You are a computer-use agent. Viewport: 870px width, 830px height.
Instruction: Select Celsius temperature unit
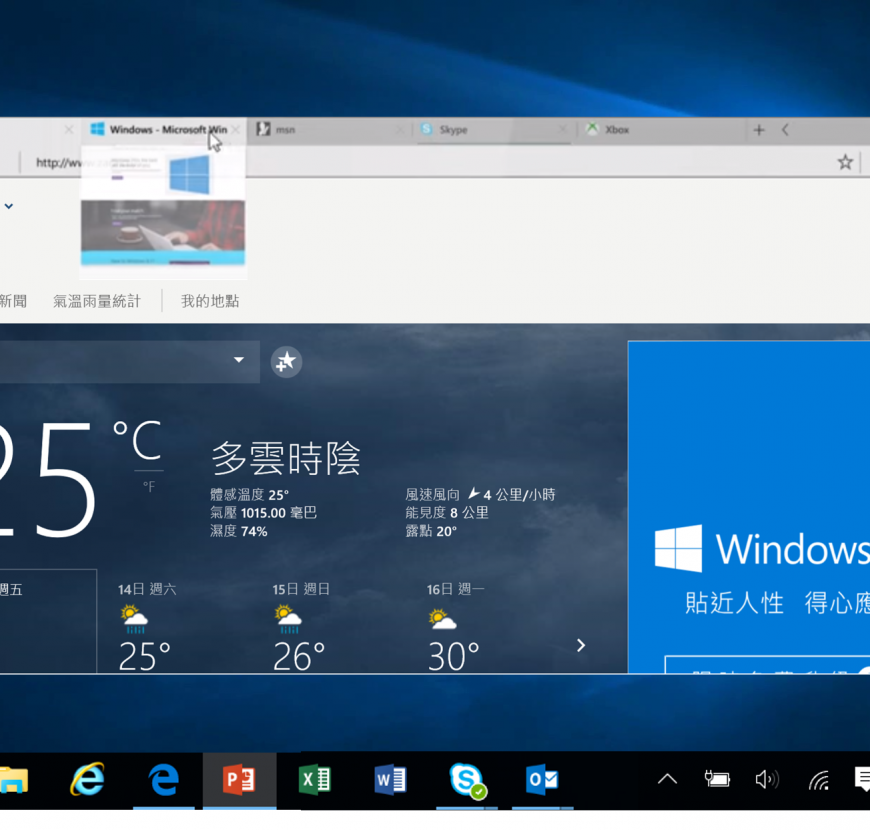coord(138,441)
